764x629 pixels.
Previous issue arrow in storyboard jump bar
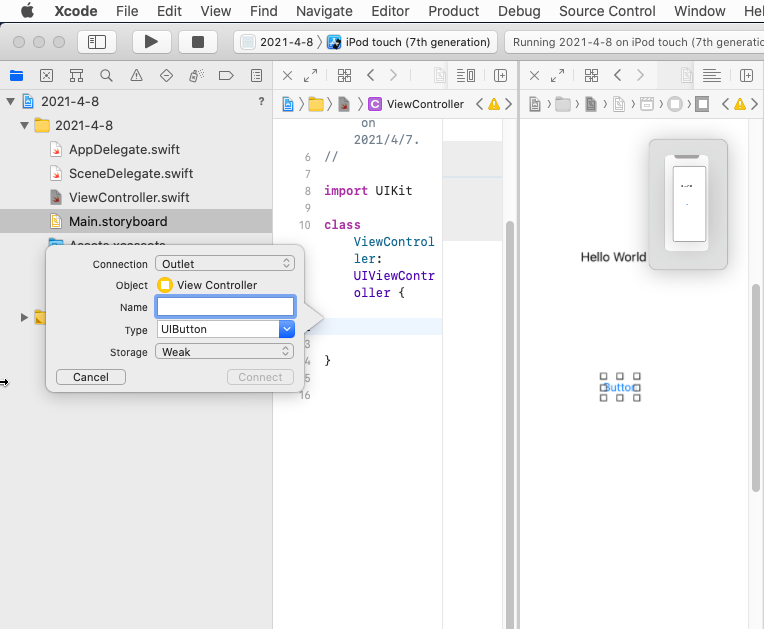pos(726,104)
